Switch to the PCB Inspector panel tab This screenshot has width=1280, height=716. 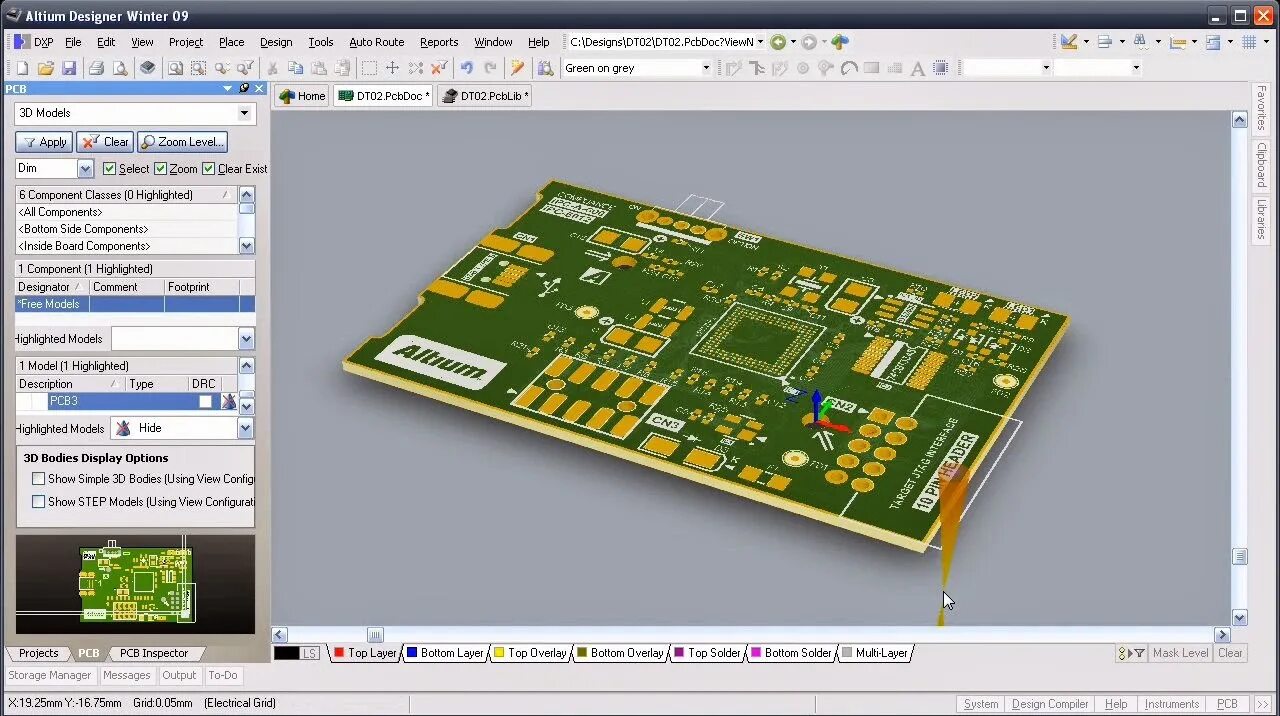pyautogui.click(x=154, y=653)
